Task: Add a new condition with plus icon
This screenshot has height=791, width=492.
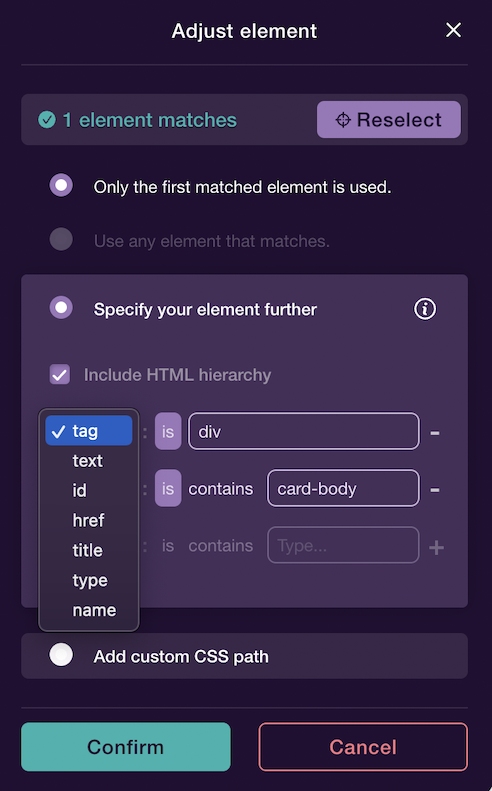Action: (x=436, y=547)
